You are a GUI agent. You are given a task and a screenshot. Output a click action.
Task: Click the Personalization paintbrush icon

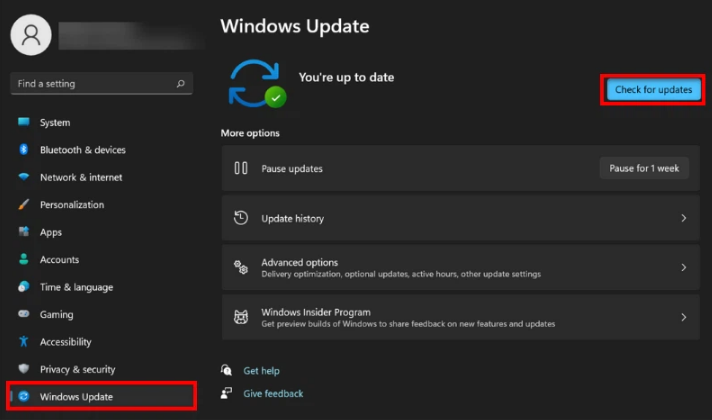coord(23,205)
